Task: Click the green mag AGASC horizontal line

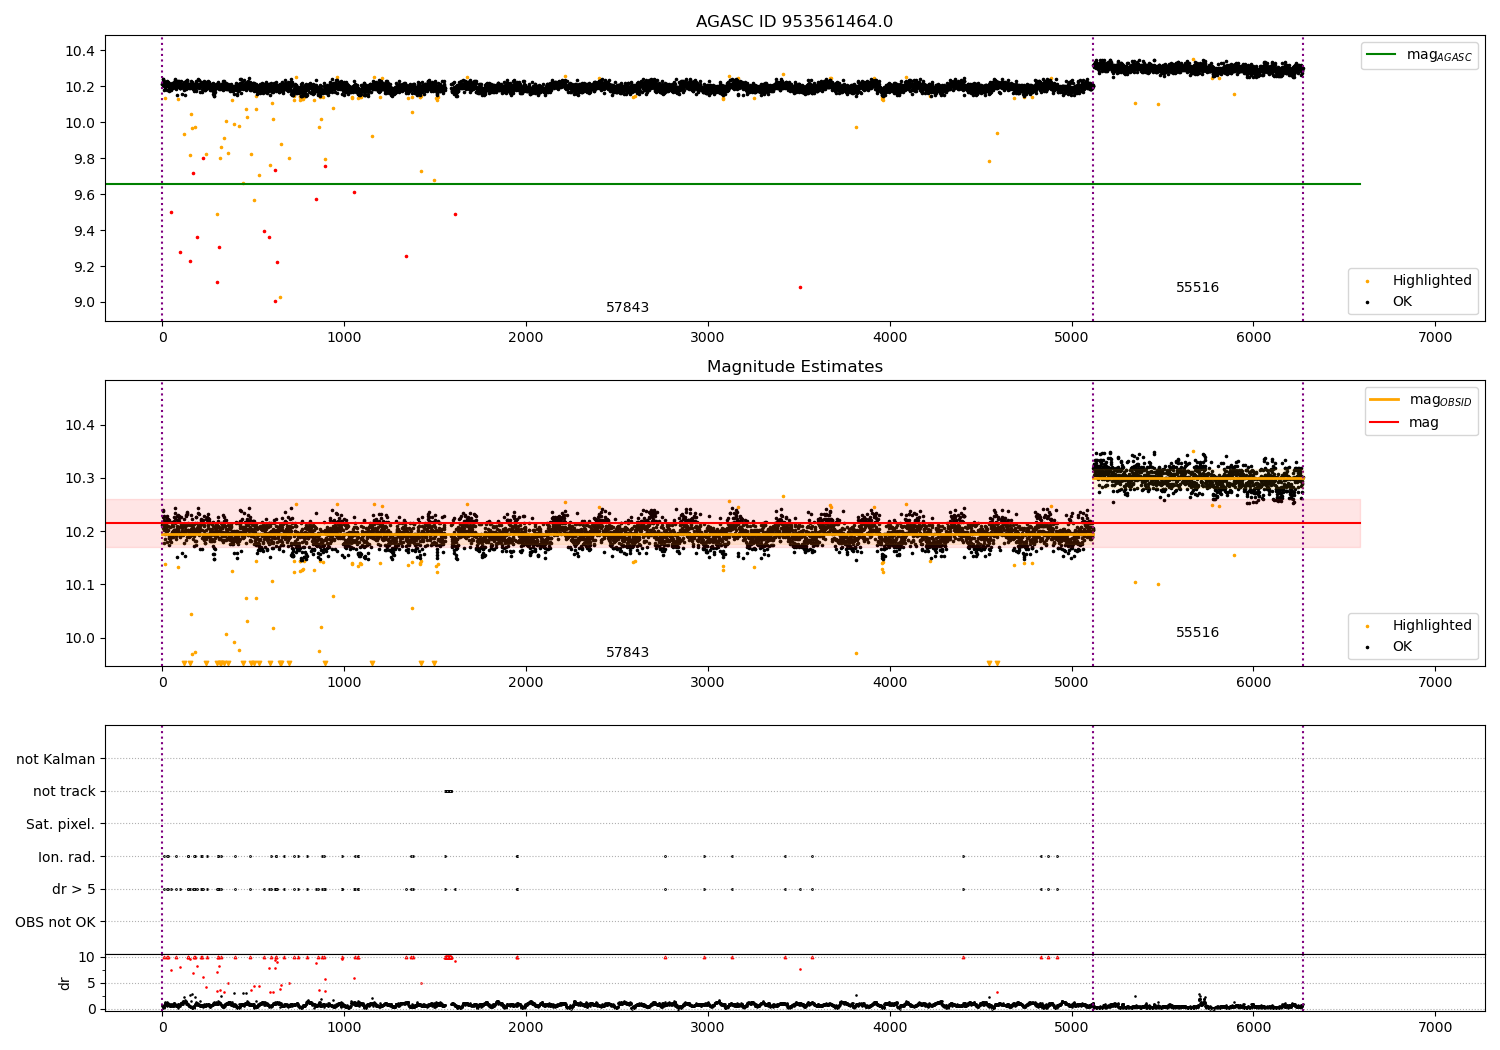Action: 732,184
